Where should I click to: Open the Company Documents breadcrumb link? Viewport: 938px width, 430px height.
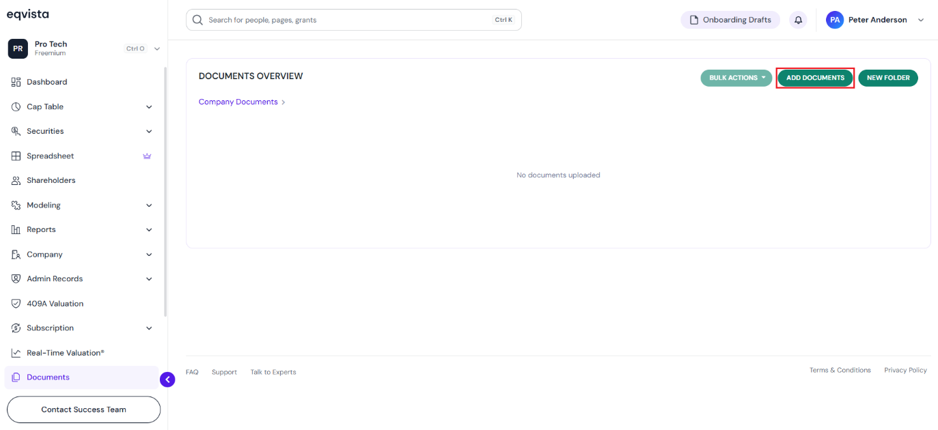[238, 102]
